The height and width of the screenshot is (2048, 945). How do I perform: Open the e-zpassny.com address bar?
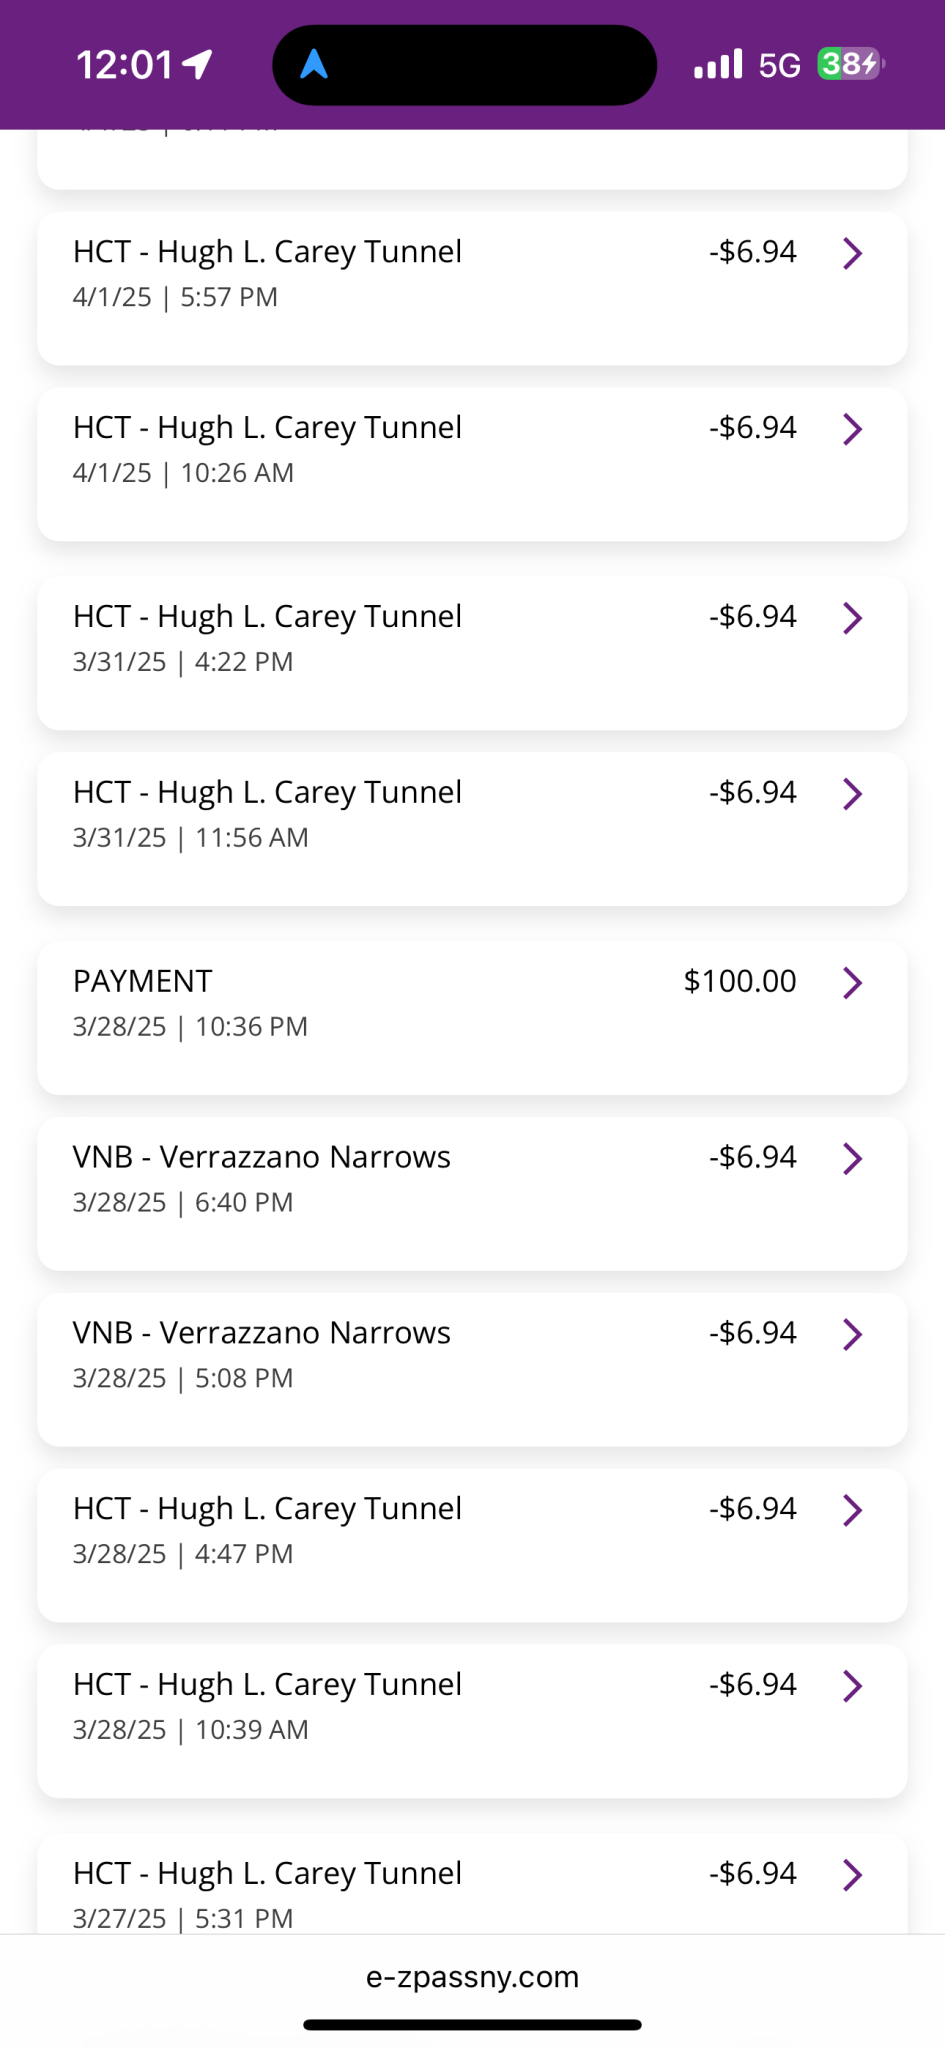click(x=472, y=1977)
